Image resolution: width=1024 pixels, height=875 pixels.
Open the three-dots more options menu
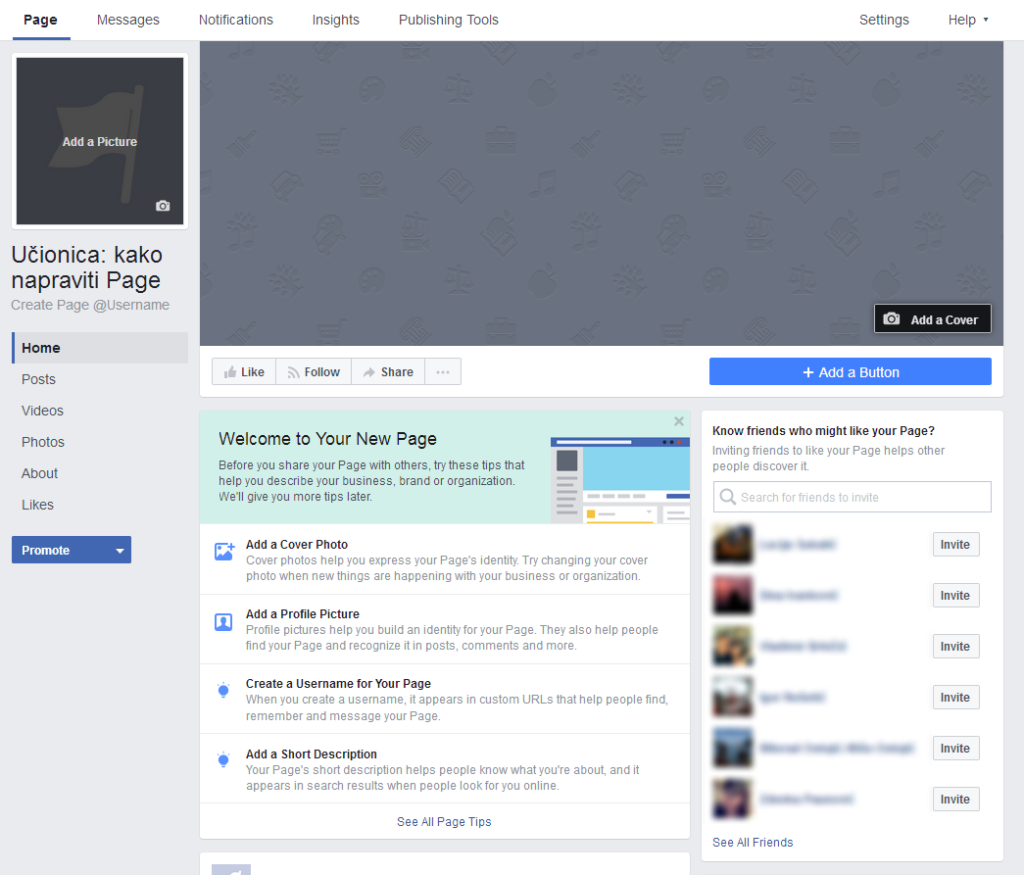click(x=443, y=372)
